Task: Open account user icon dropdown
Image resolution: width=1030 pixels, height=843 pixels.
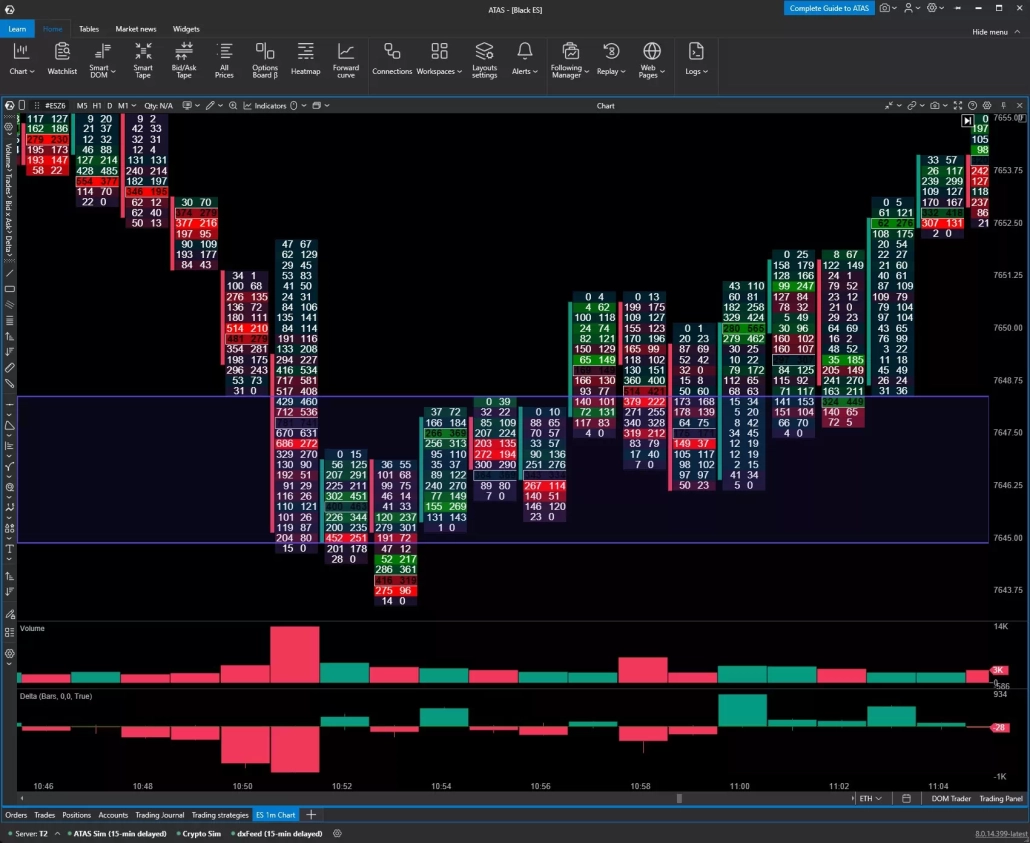Action: (x=912, y=8)
